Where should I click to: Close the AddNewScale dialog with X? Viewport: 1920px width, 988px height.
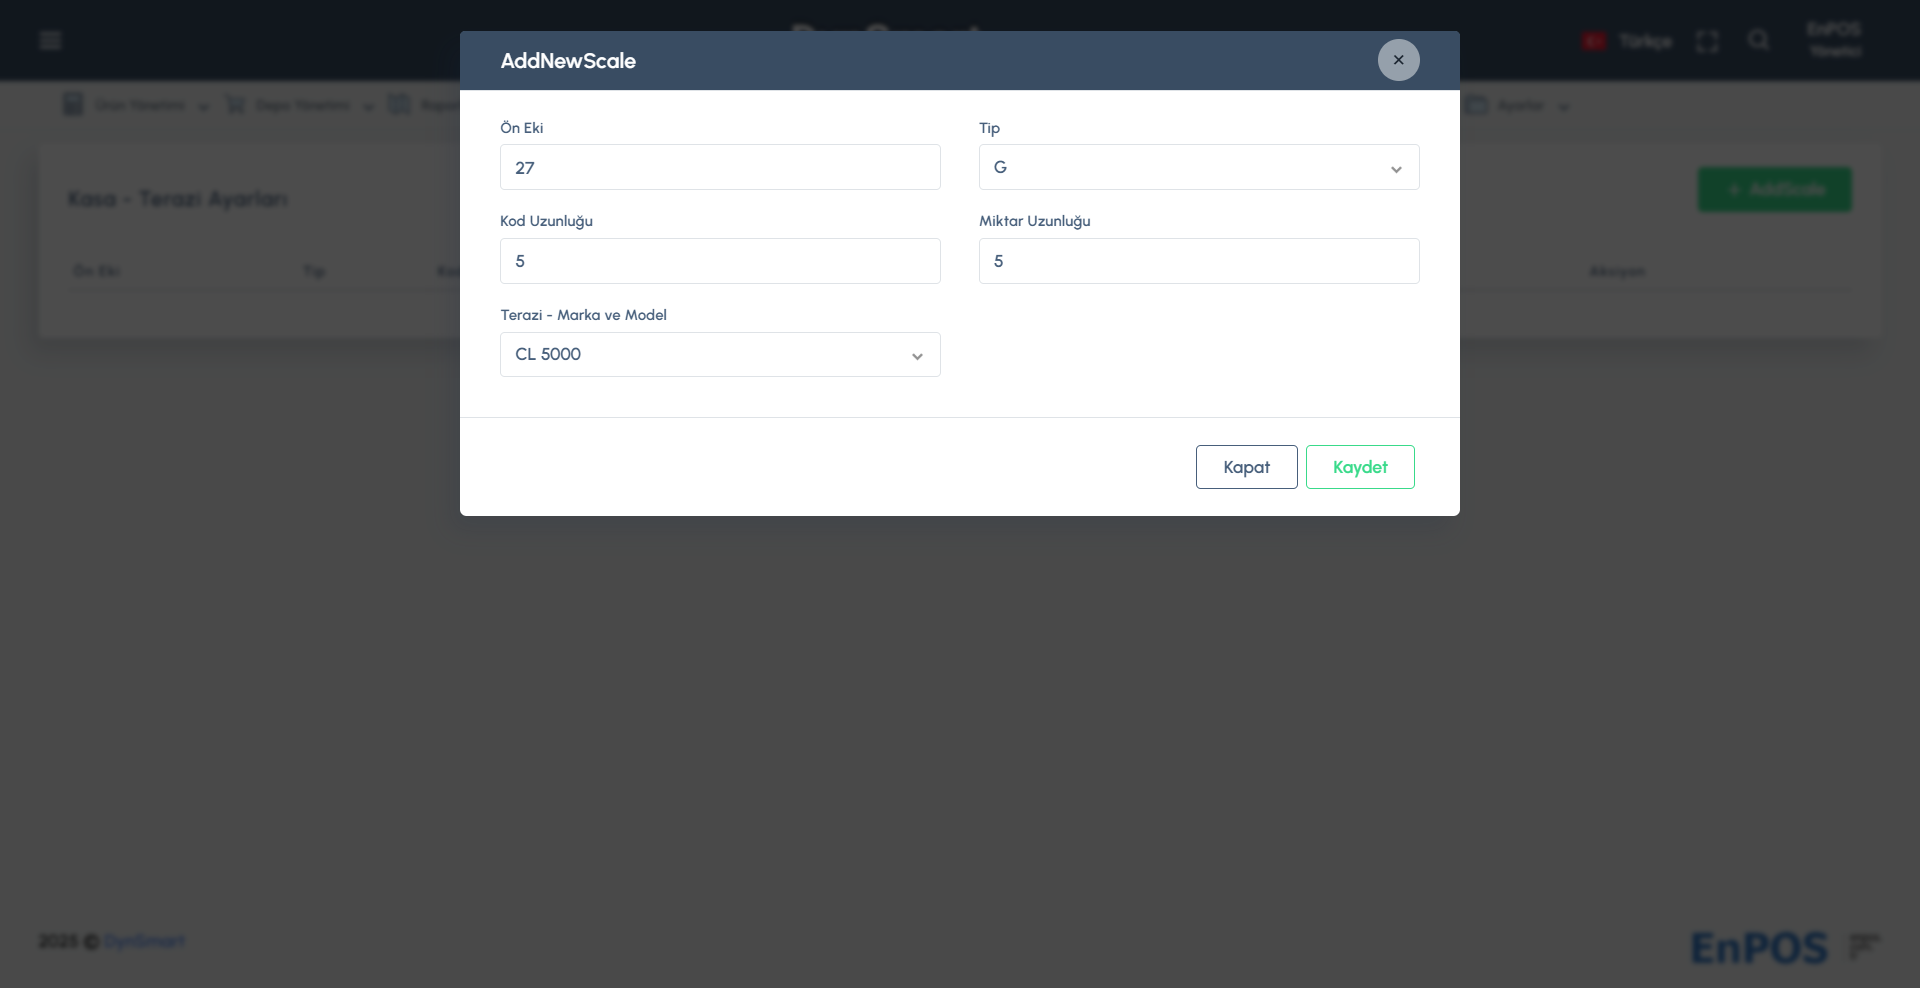(x=1398, y=60)
